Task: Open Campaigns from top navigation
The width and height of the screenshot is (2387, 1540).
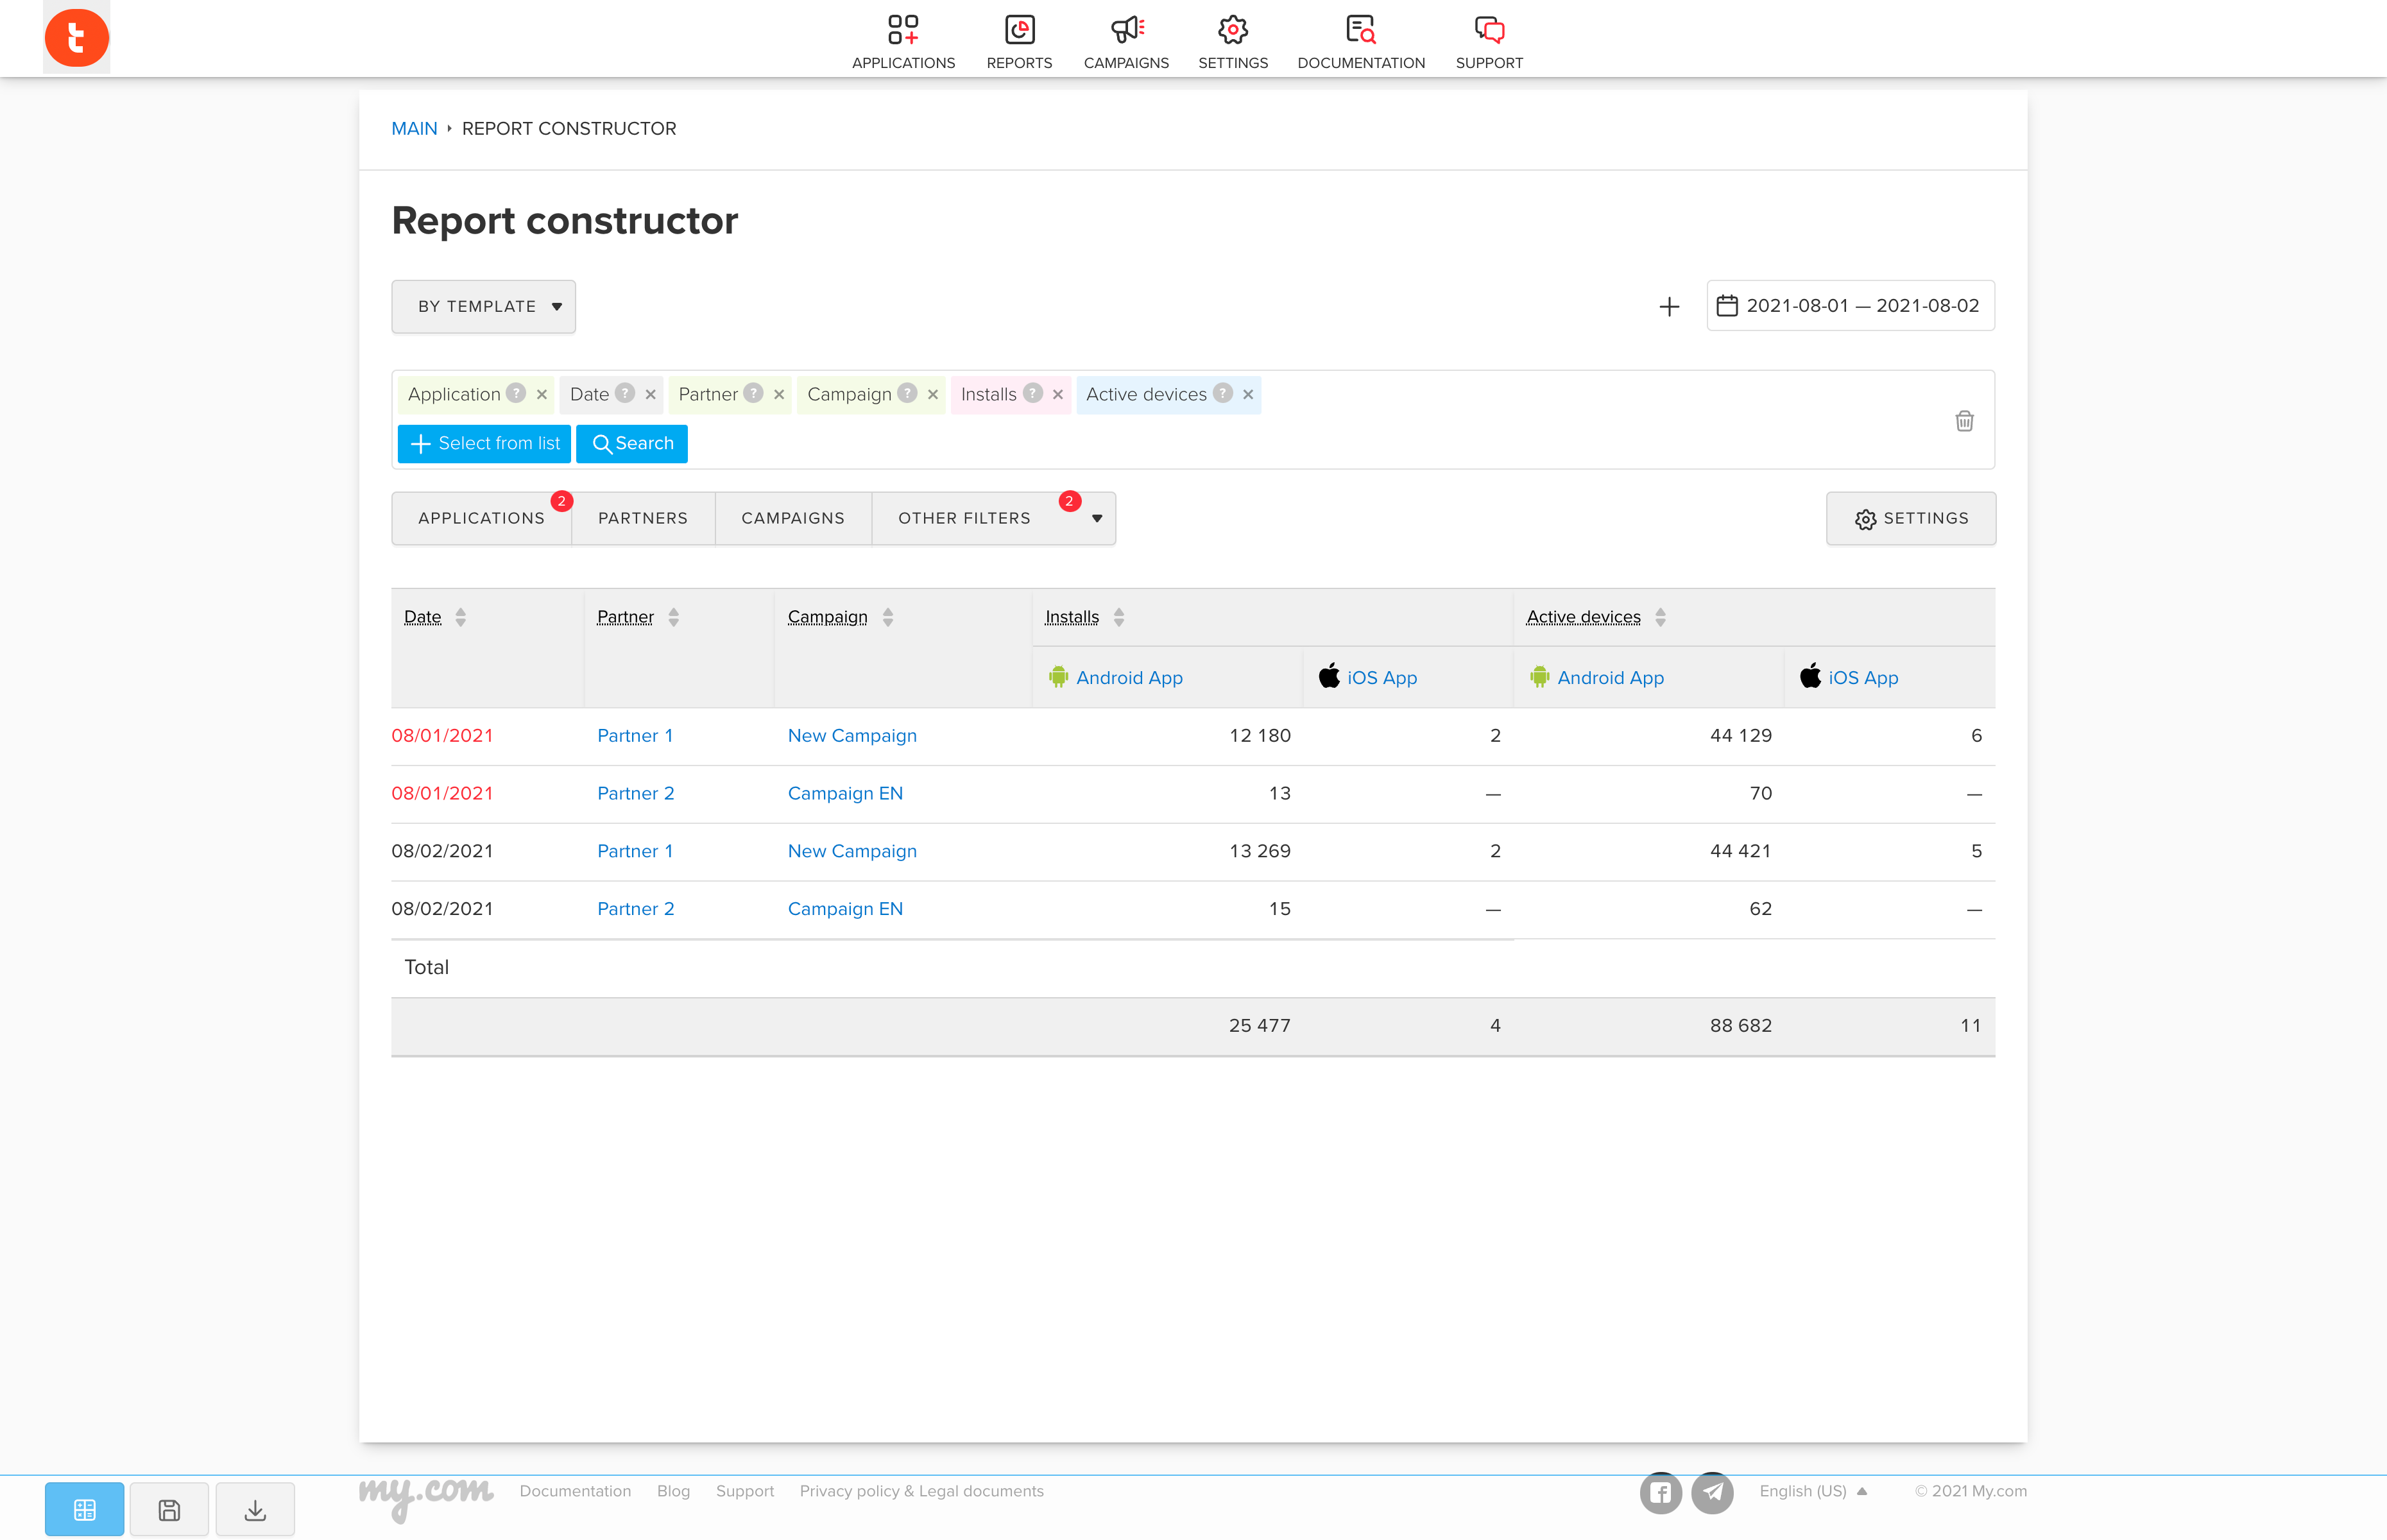Action: click(x=1126, y=41)
